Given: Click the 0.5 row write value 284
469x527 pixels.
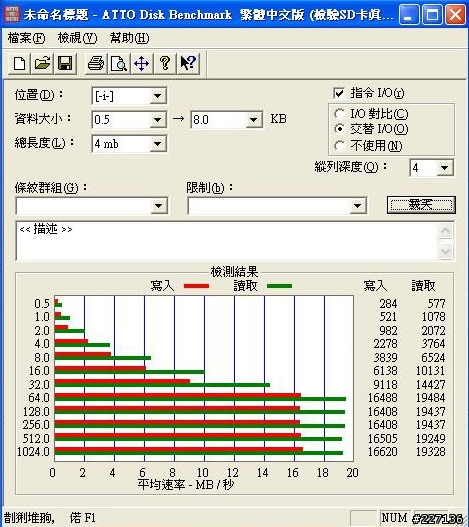Looking at the screenshot, I should coord(389,304).
